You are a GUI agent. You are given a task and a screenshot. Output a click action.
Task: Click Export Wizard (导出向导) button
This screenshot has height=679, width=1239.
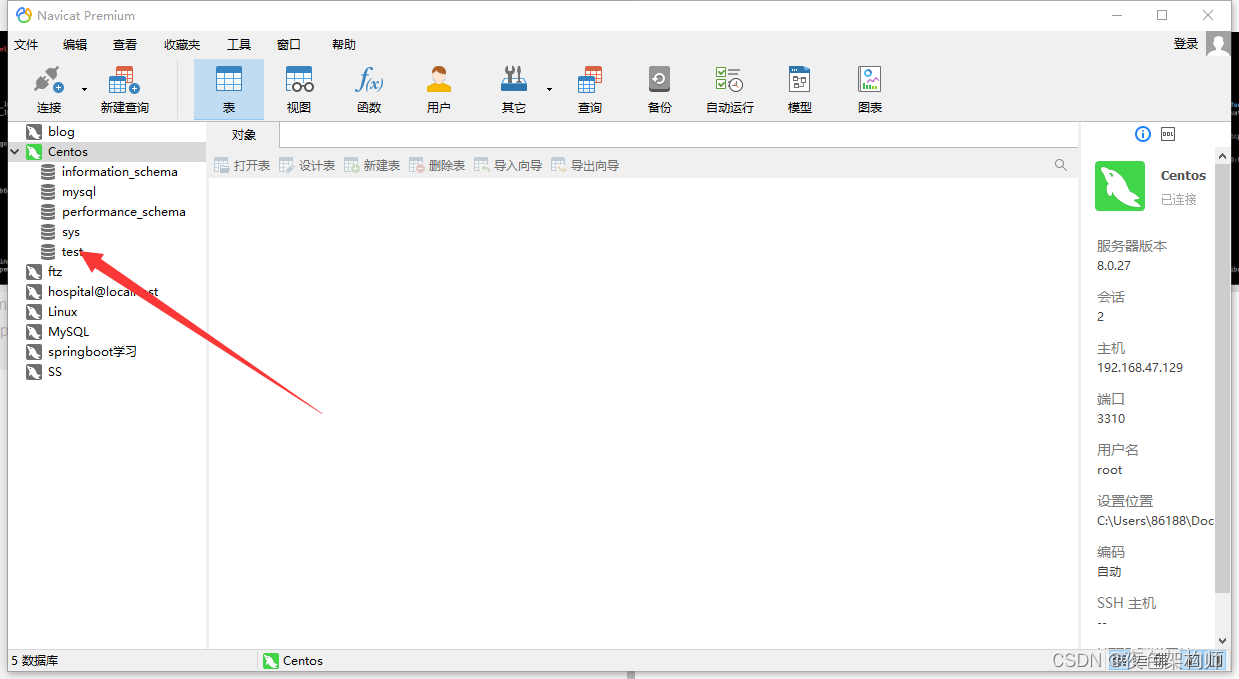(x=585, y=165)
